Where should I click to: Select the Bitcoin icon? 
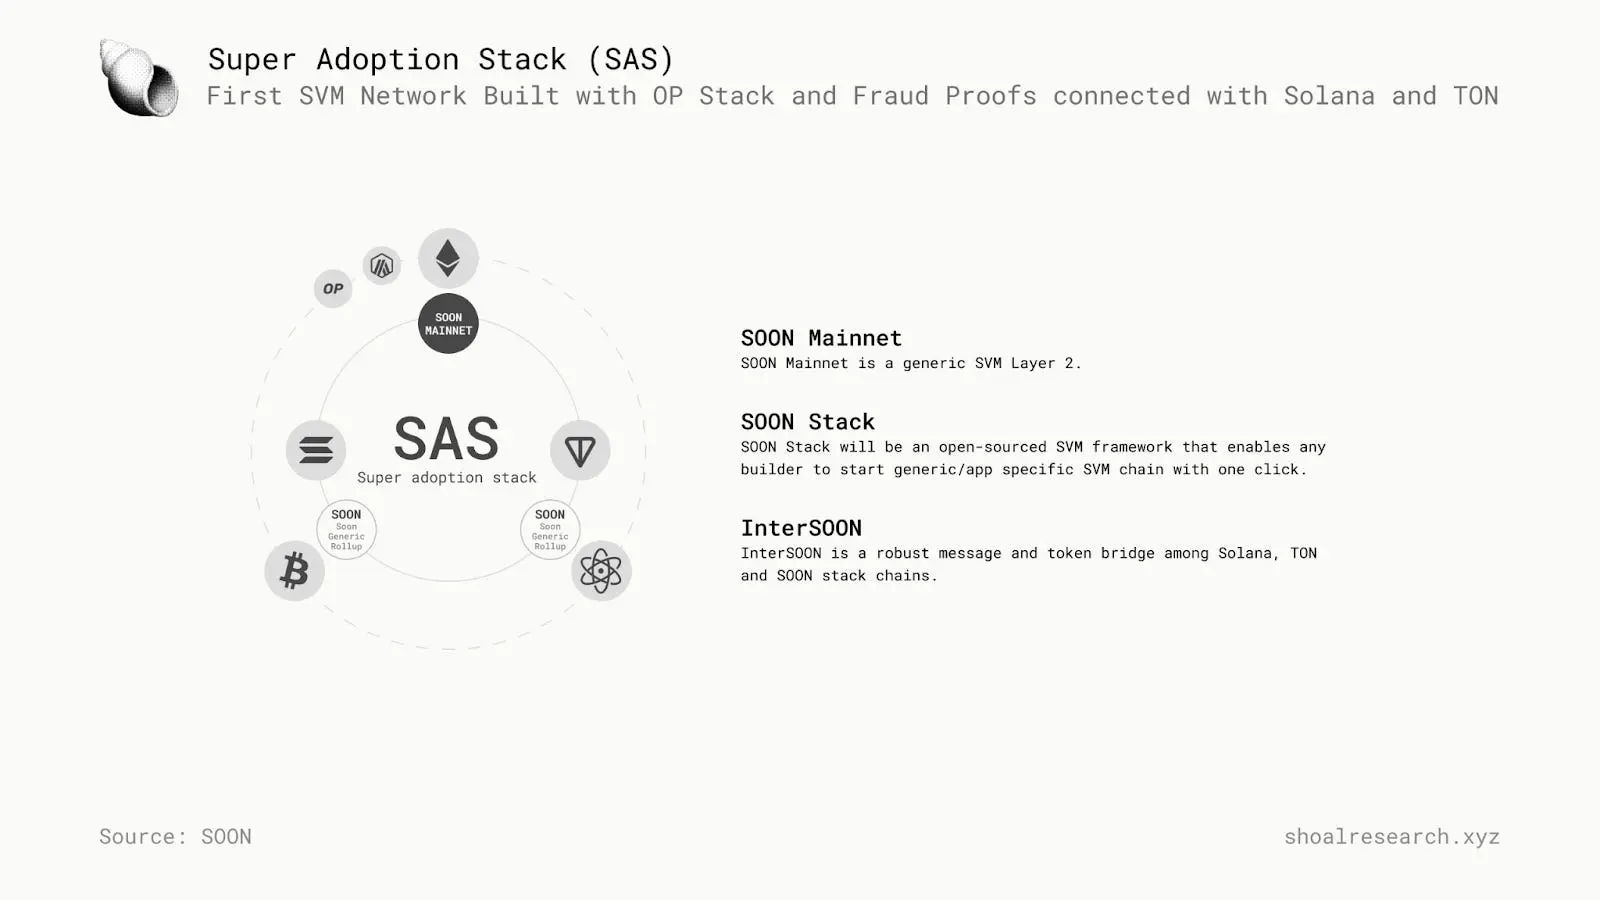click(x=294, y=571)
